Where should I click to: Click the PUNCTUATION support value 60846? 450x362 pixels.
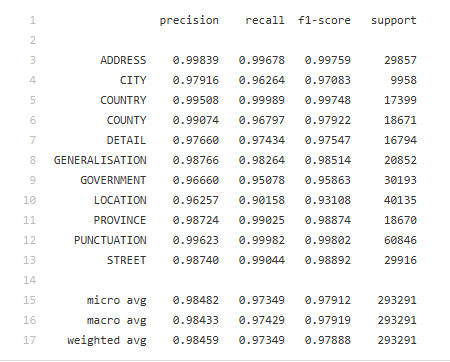(x=400, y=240)
